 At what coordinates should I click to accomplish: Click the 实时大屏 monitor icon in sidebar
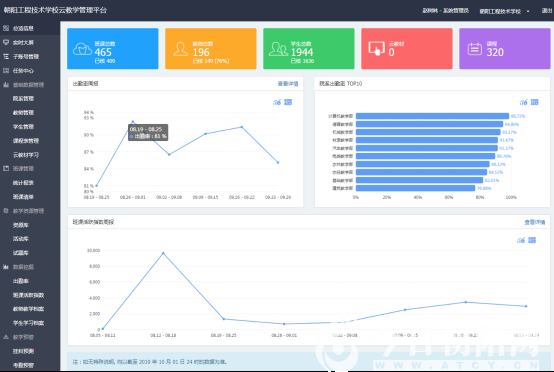[6, 42]
